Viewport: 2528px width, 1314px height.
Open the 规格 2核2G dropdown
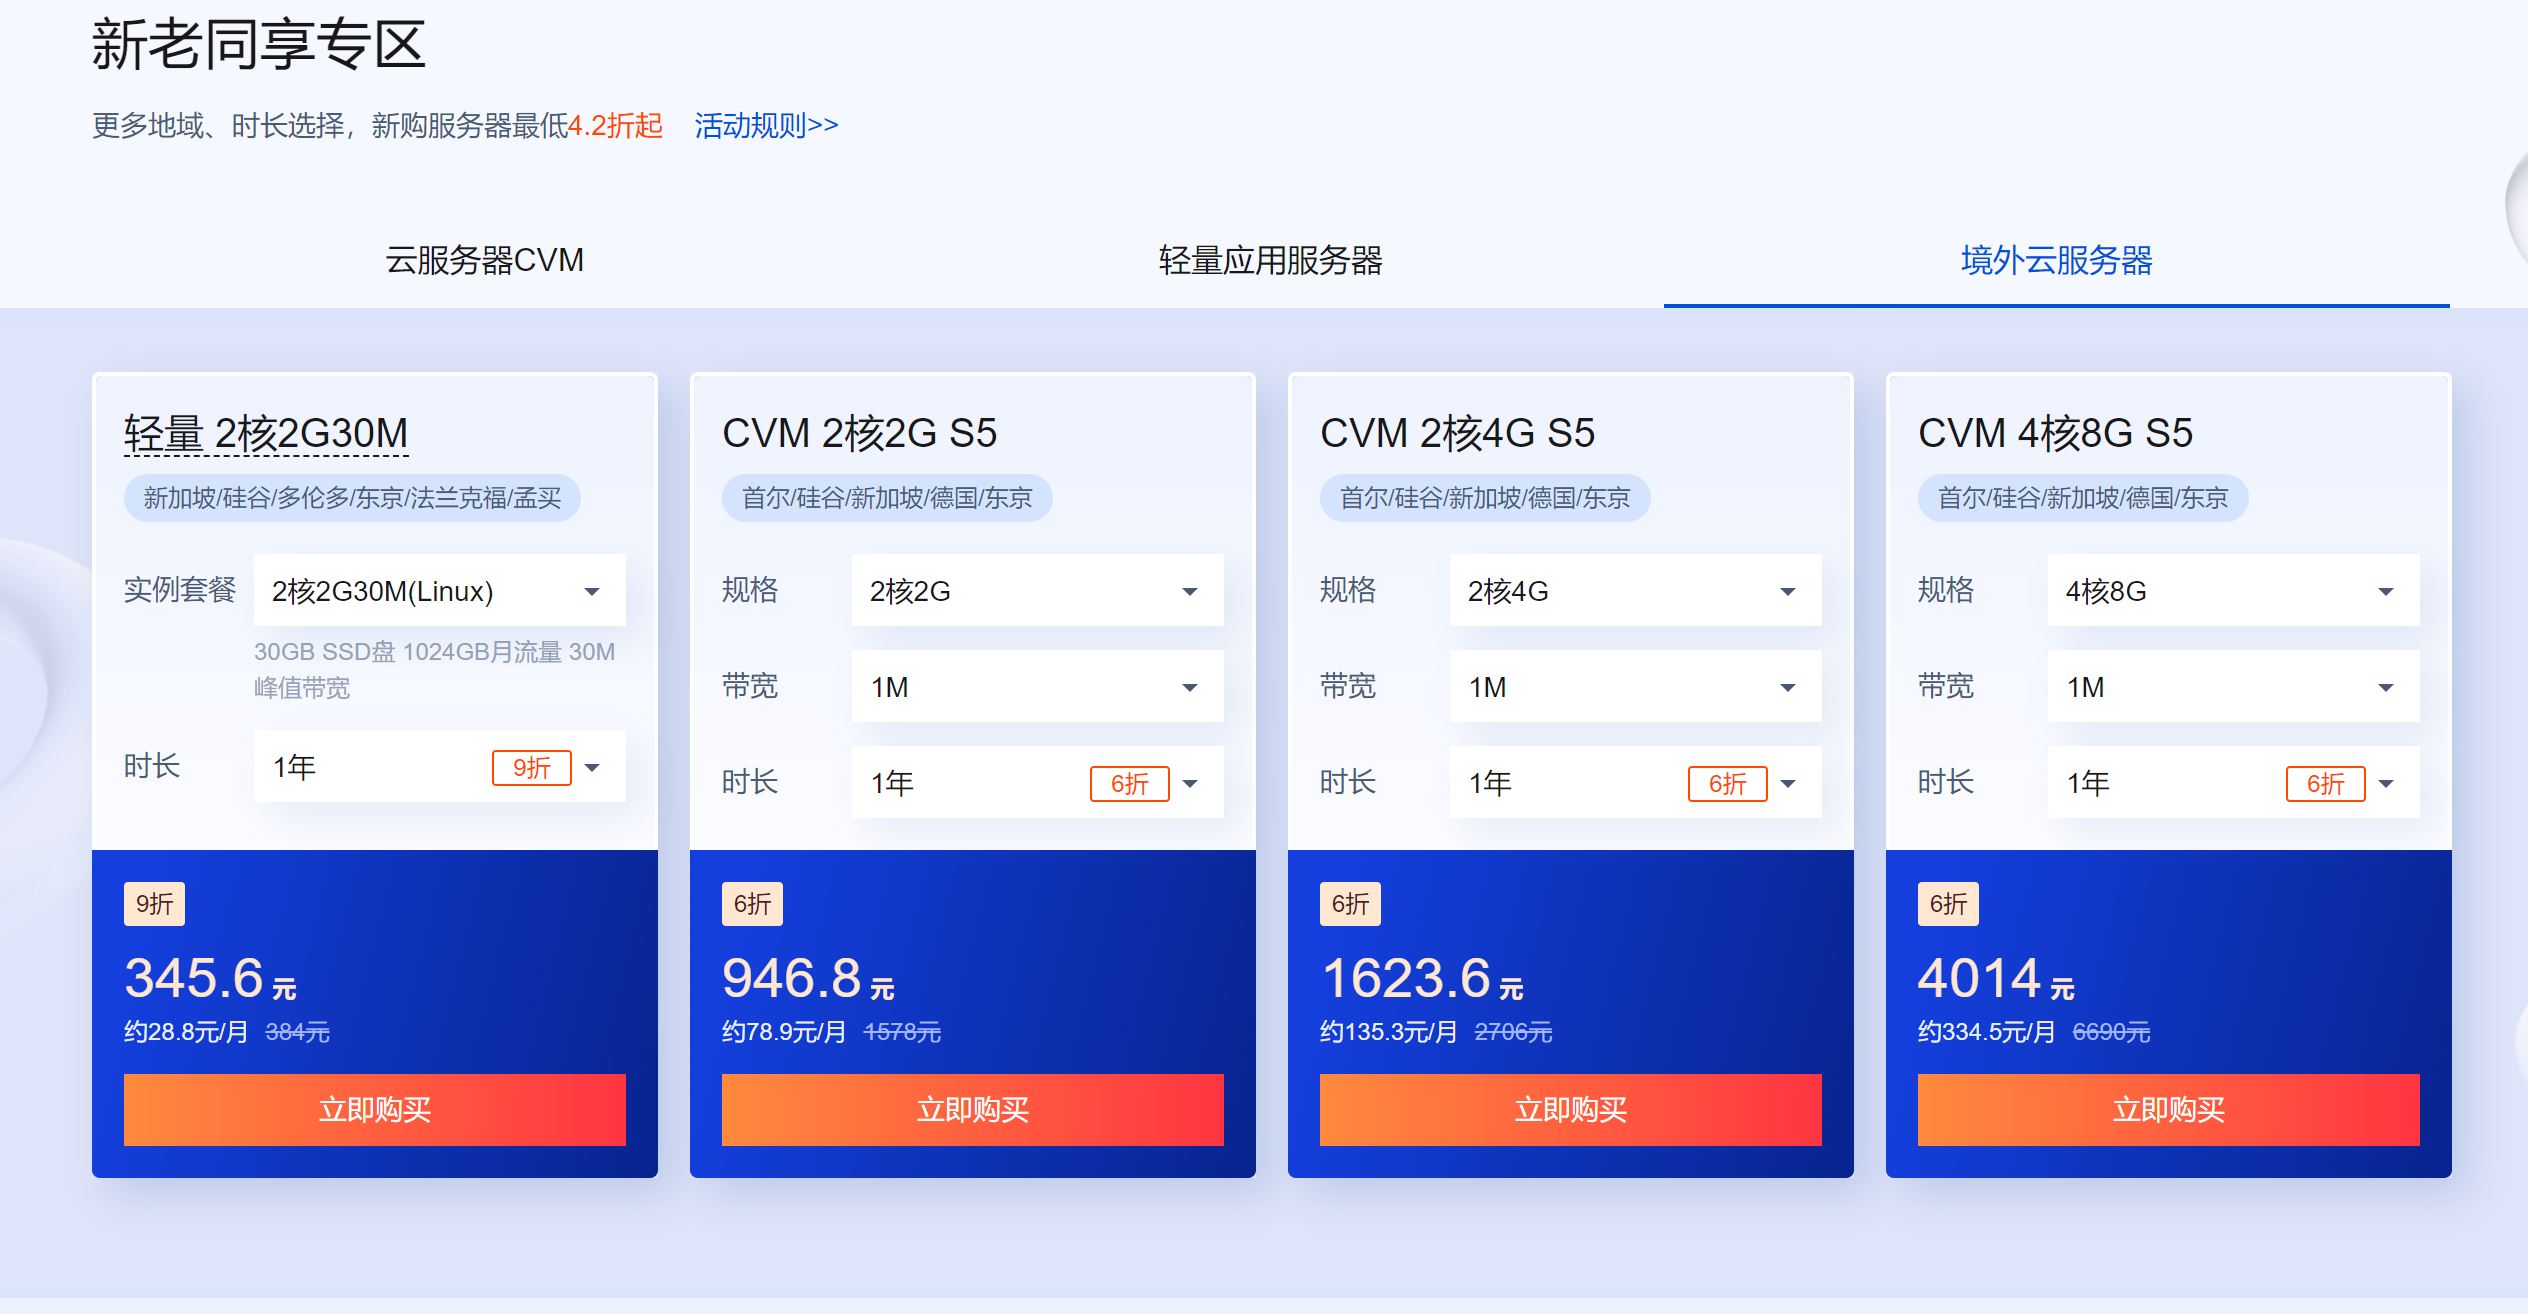click(x=1038, y=591)
